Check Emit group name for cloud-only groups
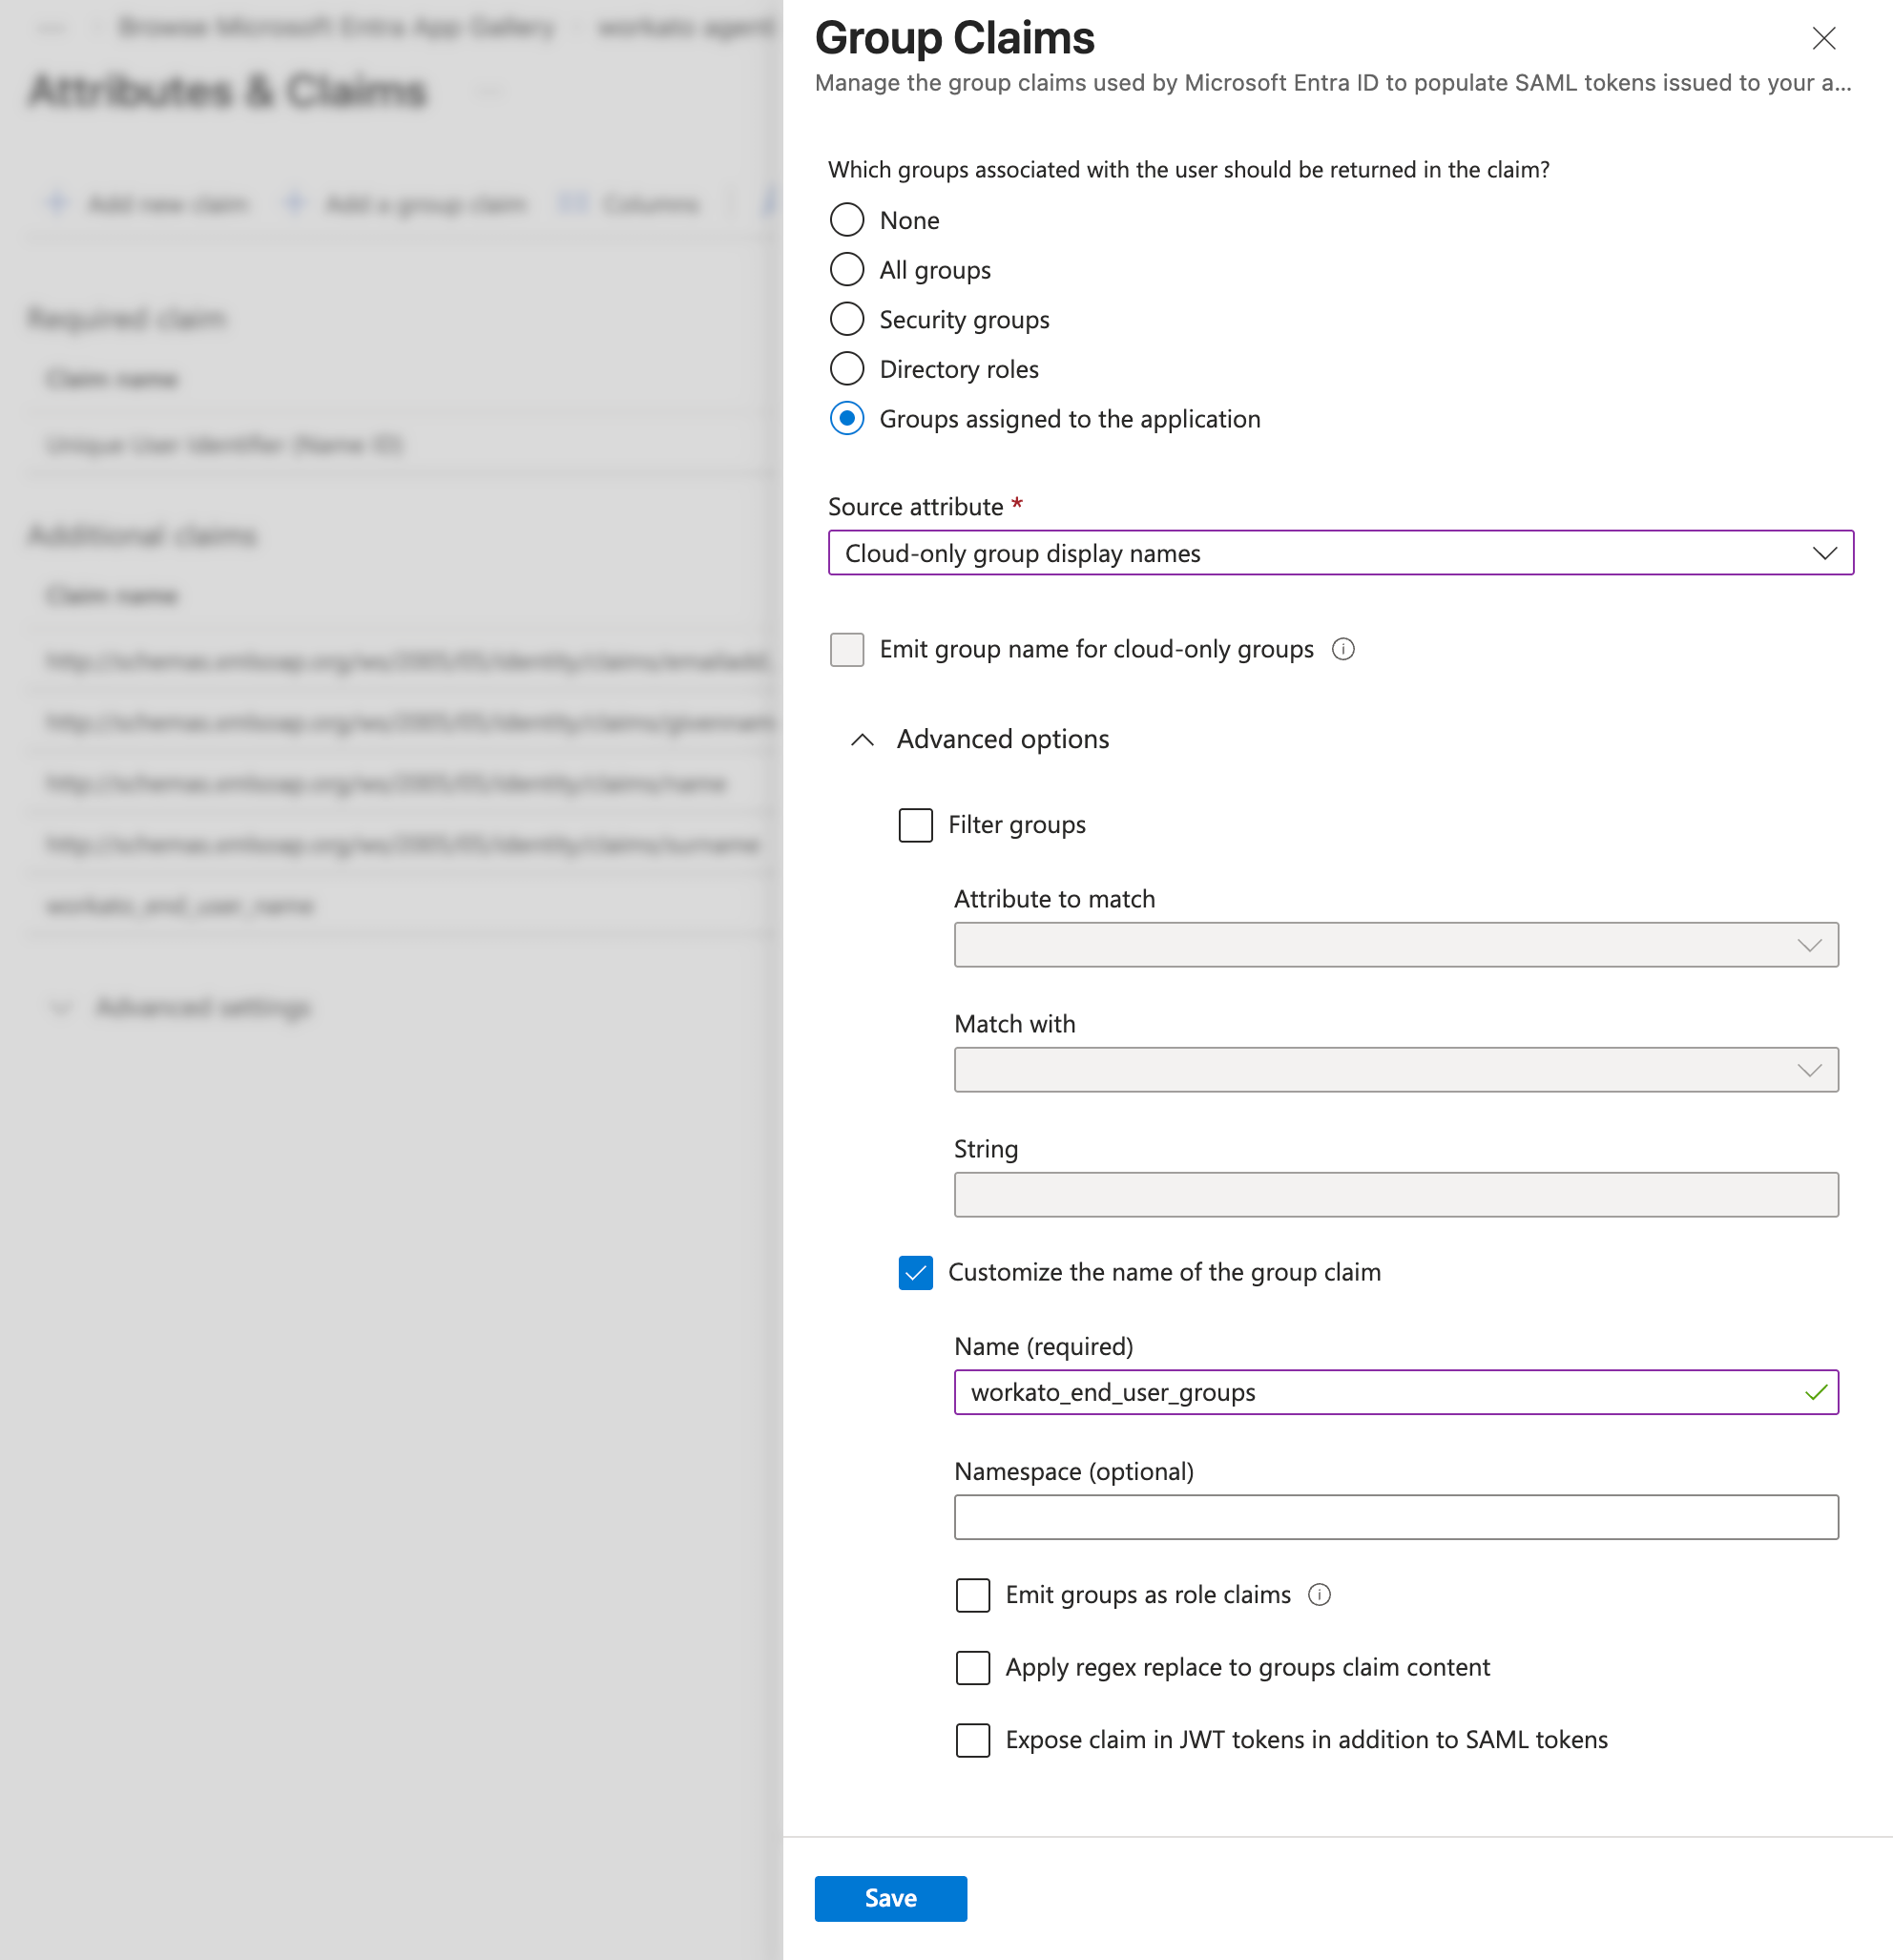This screenshot has height=1960, width=1893. tap(846, 649)
